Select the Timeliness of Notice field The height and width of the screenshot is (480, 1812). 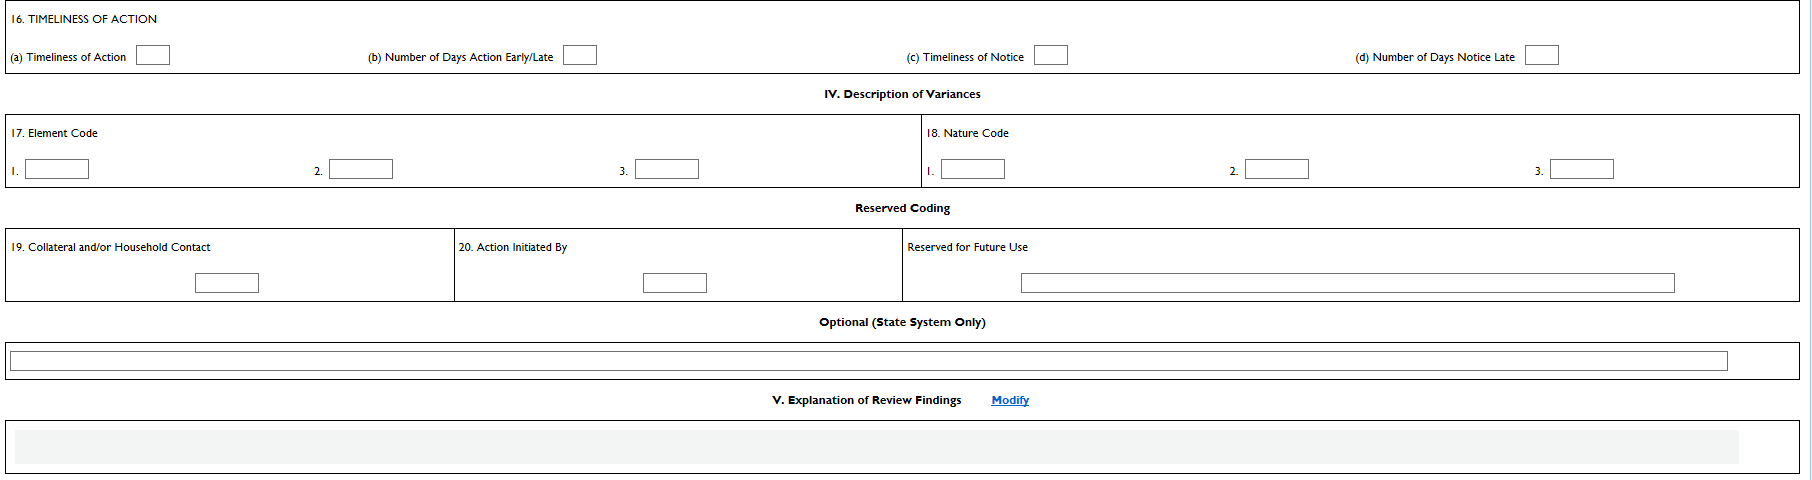click(1051, 56)
